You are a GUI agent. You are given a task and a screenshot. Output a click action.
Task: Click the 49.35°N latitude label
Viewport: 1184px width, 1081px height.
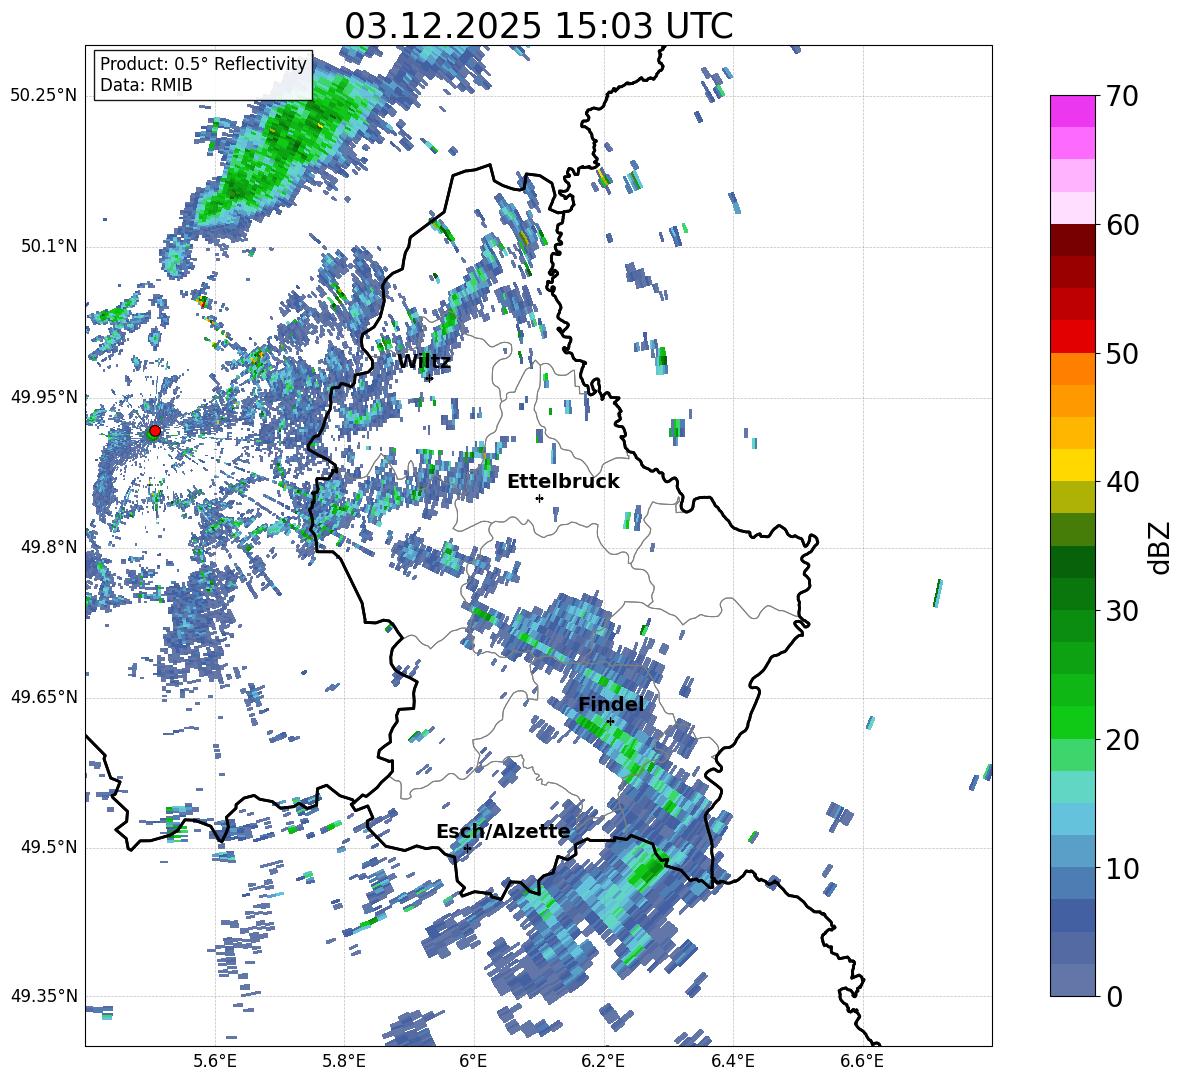click(x=44, y=996)
